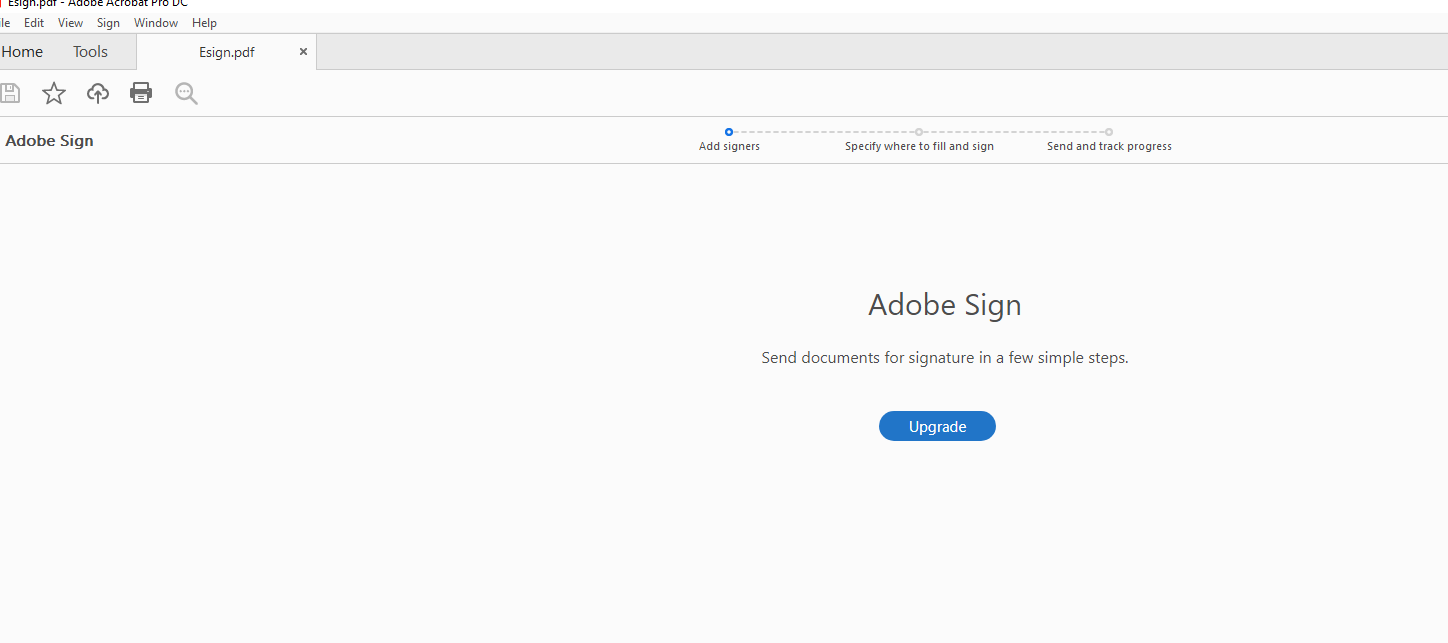Open the View menu
Image resolution: width=1448 pixels, height=643 pixels.
[x=70, y=22]
